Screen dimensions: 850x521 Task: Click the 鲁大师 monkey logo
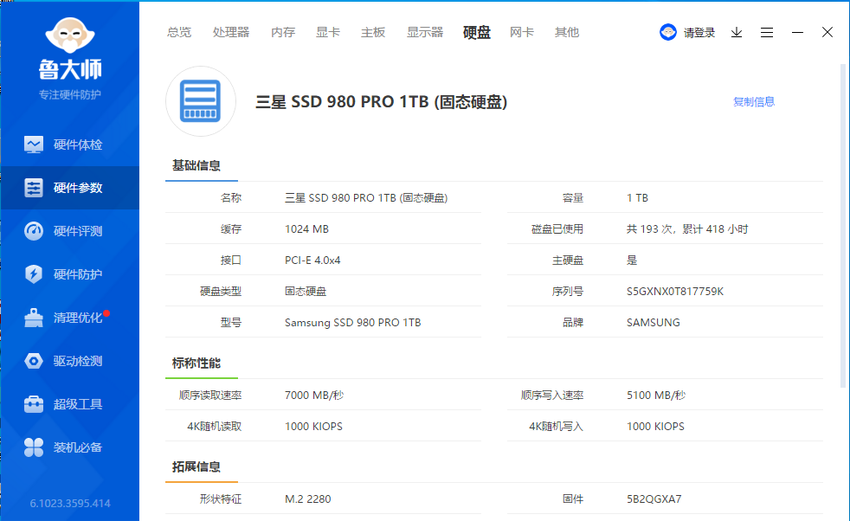69,35
